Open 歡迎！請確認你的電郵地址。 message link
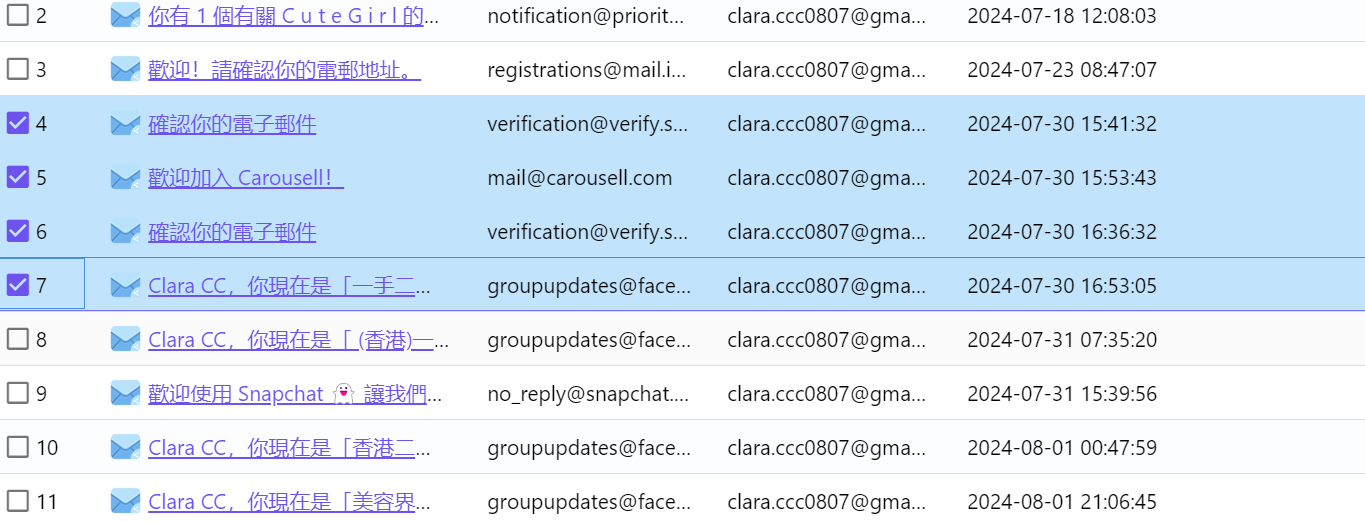The height and width of the screenshot is (522, 1365). click(x=284, y=70)
